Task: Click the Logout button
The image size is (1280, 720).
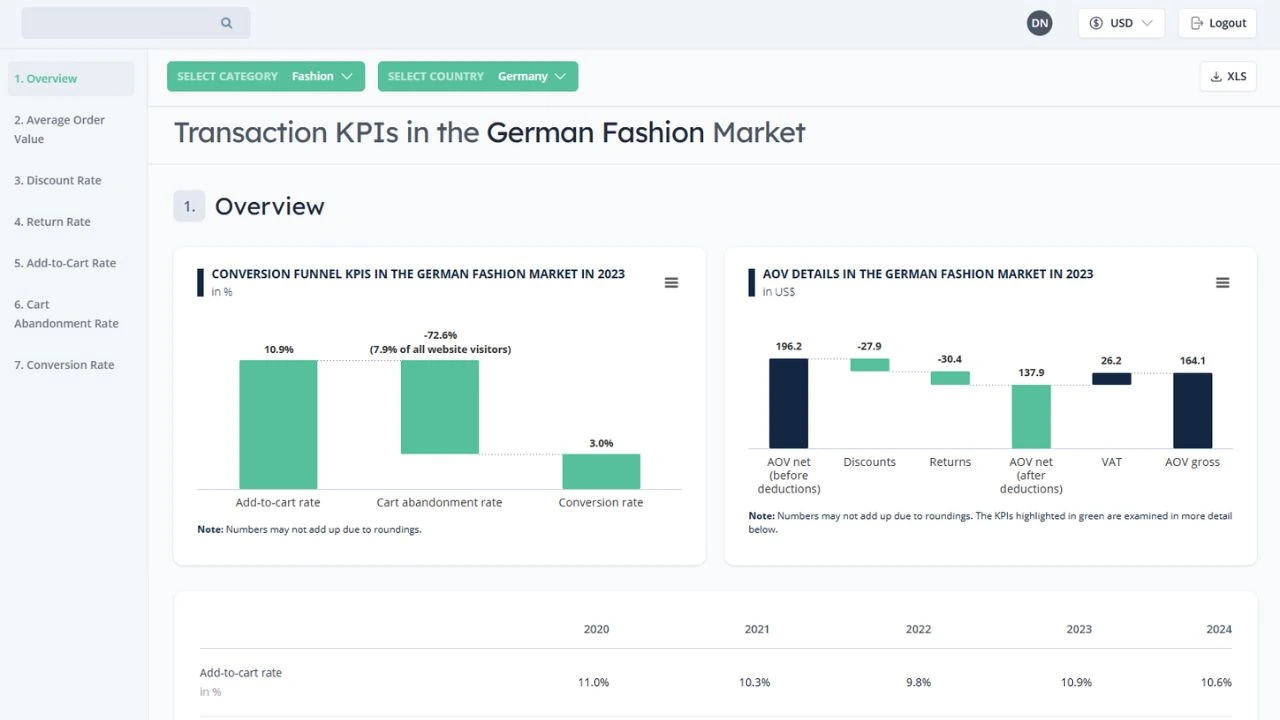Action: tap(1217, 22)
